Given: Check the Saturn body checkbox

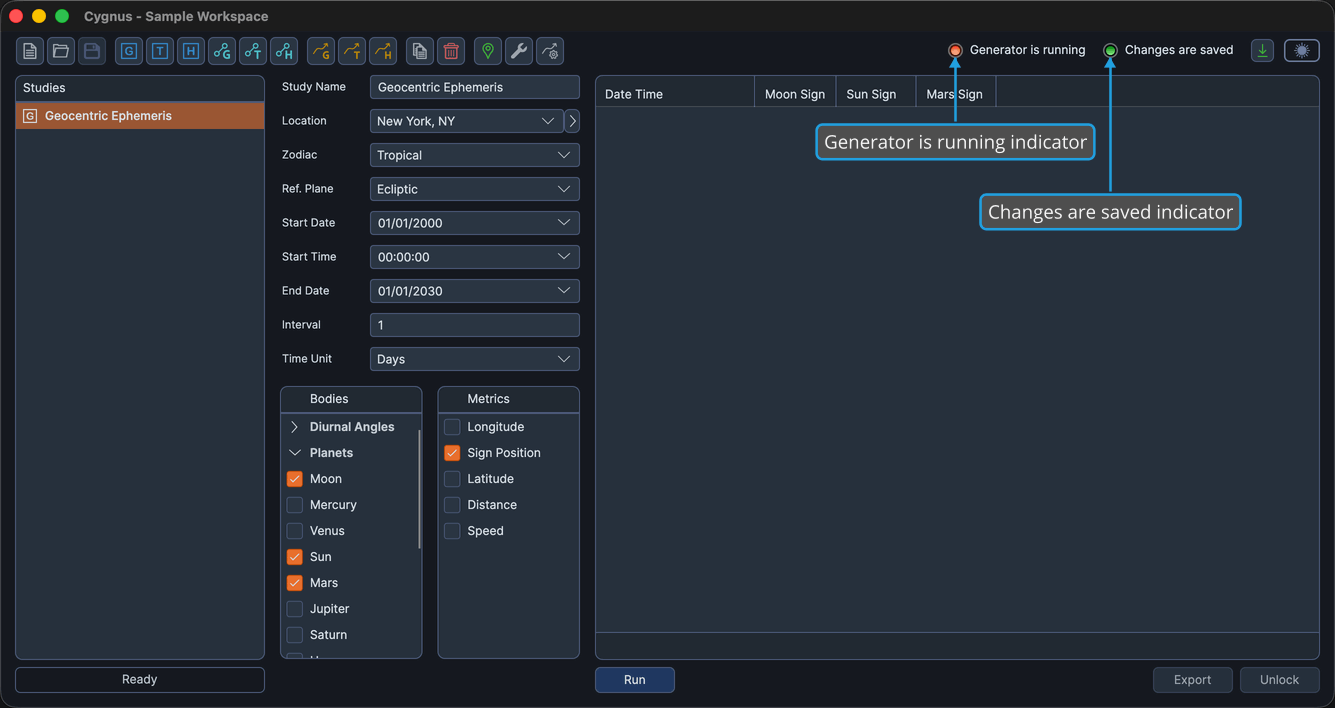Looking at the screenshot, I should pos(295,635).
